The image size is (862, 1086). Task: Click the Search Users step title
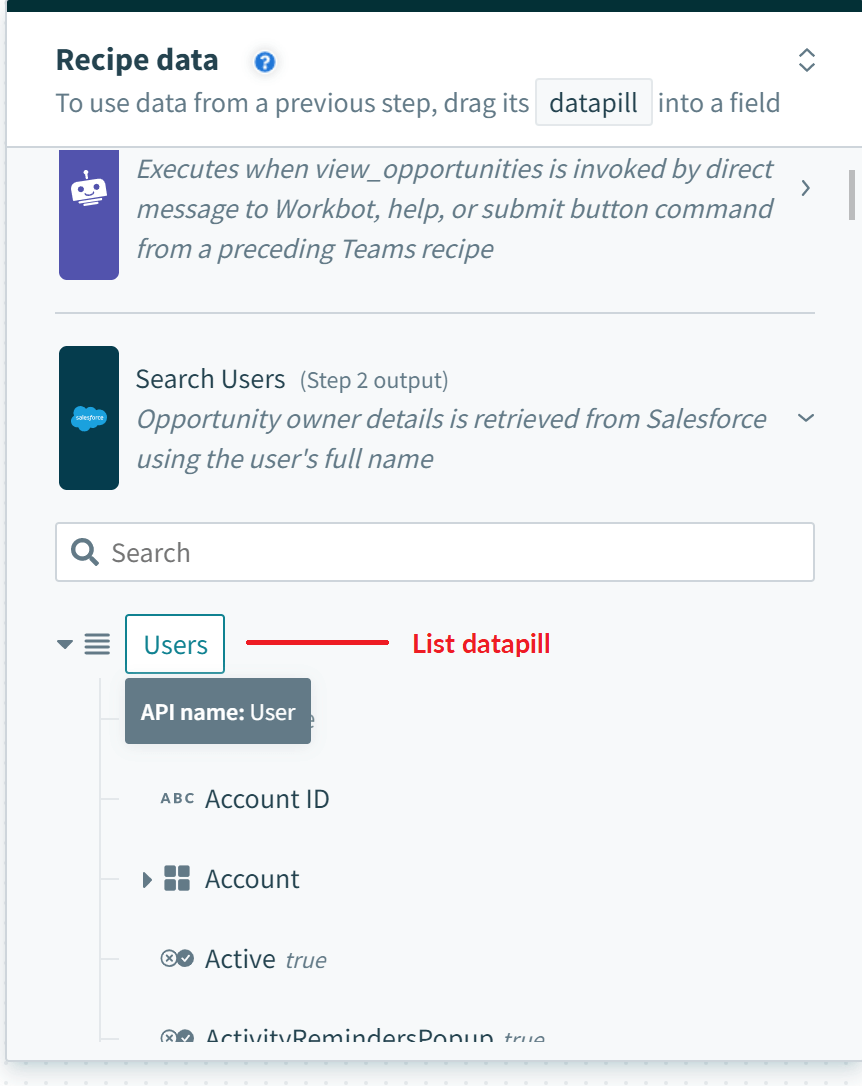pos(210,379)
